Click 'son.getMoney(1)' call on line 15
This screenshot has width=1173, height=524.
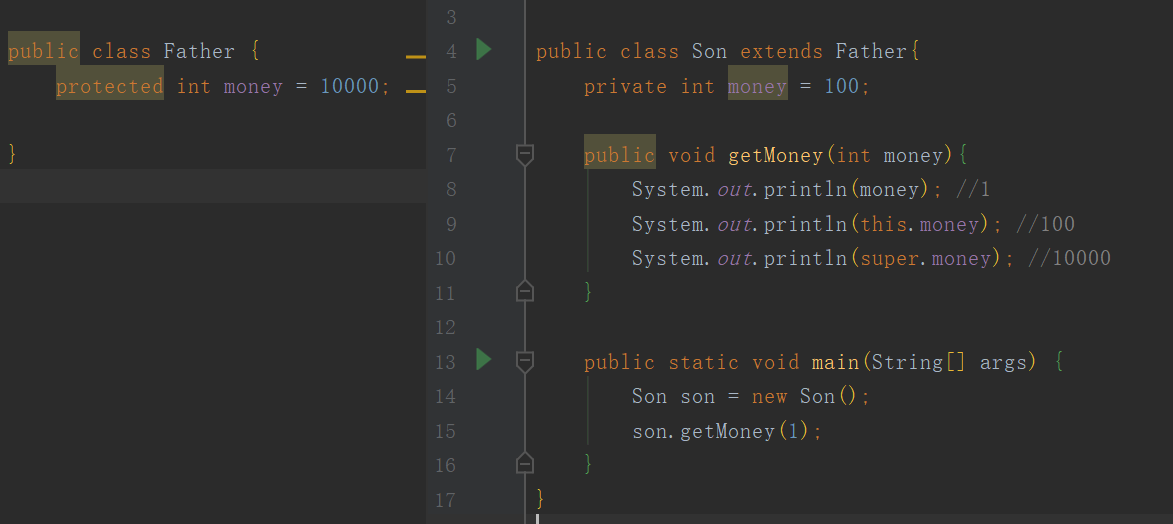721,430
